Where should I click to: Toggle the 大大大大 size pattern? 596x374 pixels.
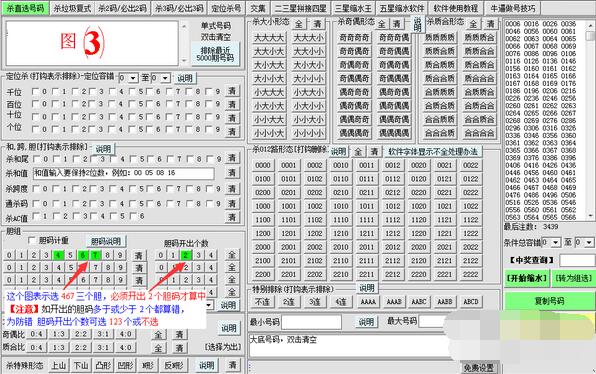(x=269, y=38)
